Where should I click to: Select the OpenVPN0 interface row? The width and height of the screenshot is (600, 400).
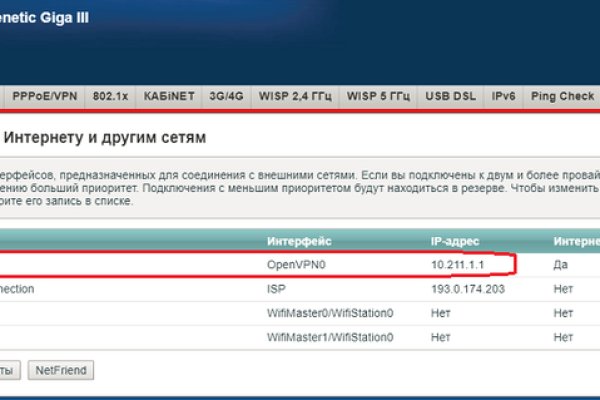point(297,264)
